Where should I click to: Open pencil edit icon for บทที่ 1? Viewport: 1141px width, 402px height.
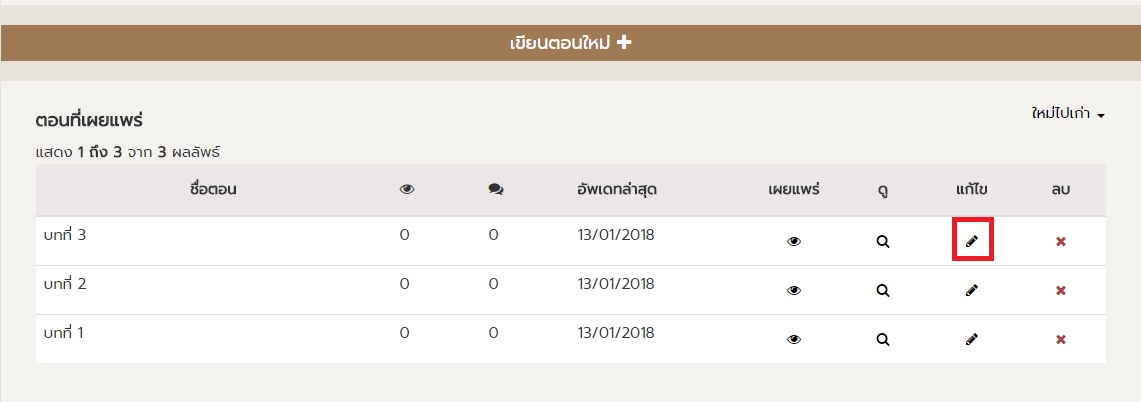click(x=971, y=339)
